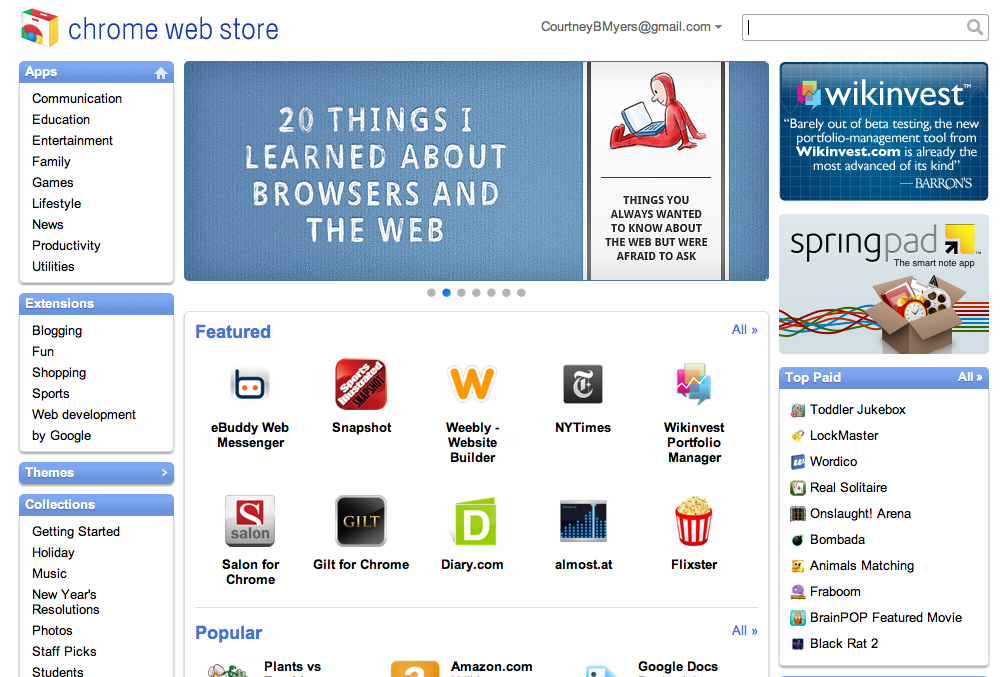The width and height of the screenshot is (1004, 677).
Task: Select the Entertainment apps category
Action: 72,141
